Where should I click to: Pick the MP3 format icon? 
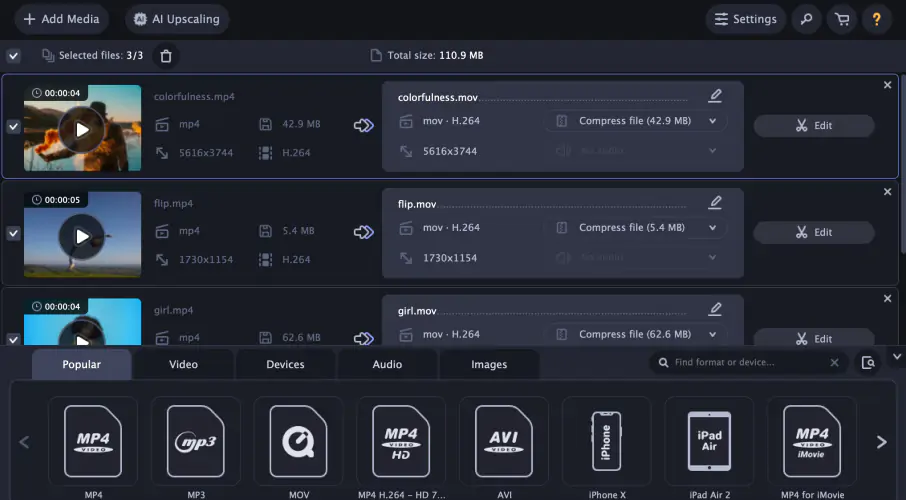click(x=195, y=441)
